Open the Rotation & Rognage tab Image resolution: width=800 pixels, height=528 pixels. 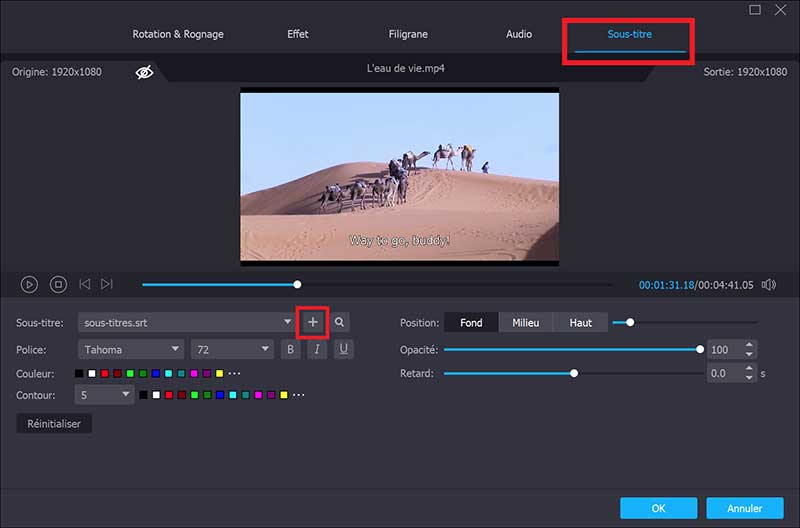(178, 34)
